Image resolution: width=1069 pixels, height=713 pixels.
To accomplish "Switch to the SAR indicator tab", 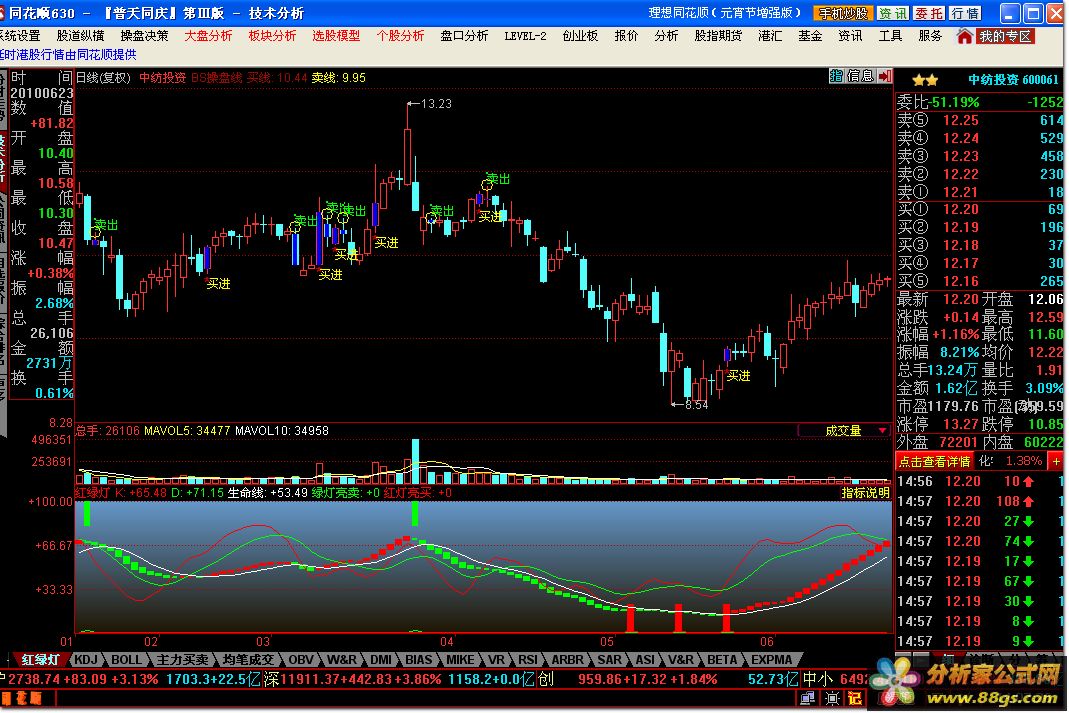I will click(609, 660).
